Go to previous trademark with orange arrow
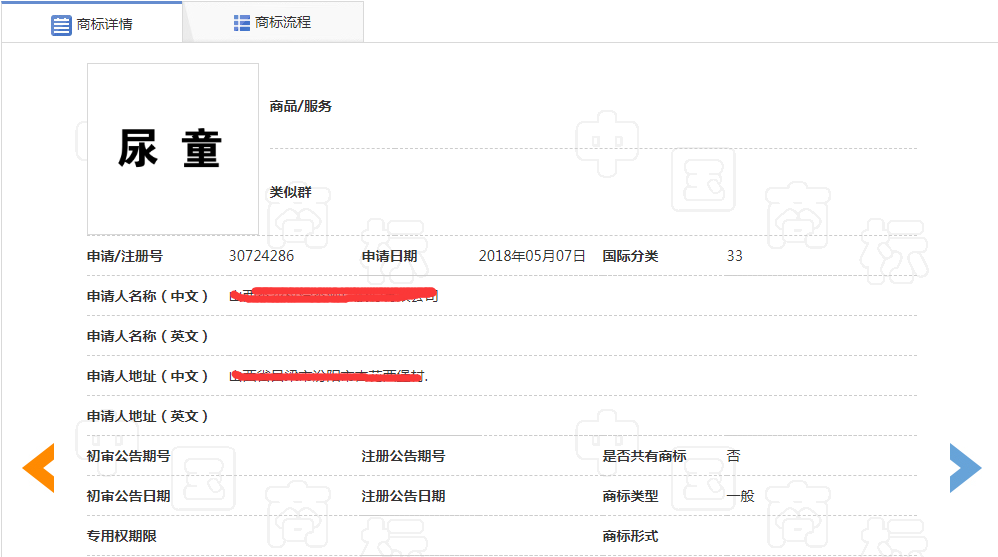Image resolution: width=998 pixels, height=557 pixels. click(38, 467)
